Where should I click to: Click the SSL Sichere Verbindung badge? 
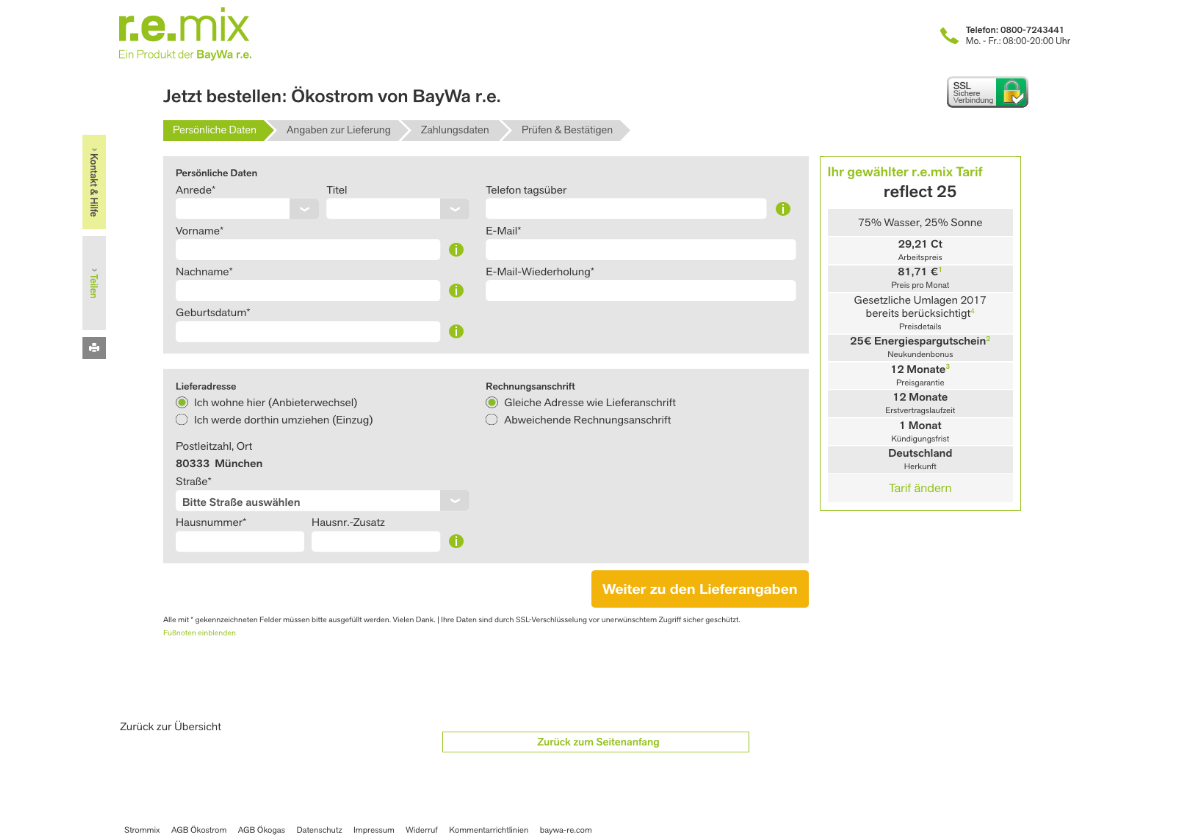click(987, 91)
